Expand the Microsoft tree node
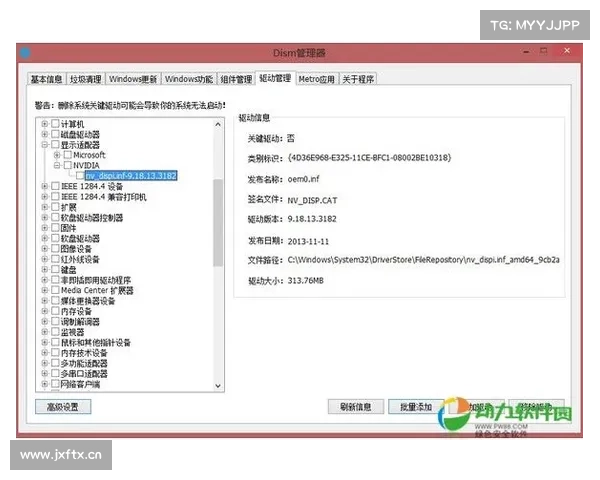600x480 pixels. click(x=57, y=155)
